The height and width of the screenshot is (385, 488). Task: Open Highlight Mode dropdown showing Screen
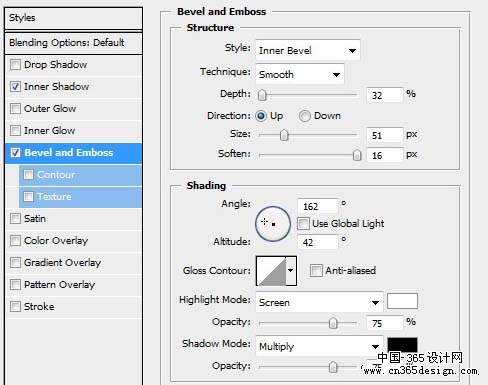319,302
